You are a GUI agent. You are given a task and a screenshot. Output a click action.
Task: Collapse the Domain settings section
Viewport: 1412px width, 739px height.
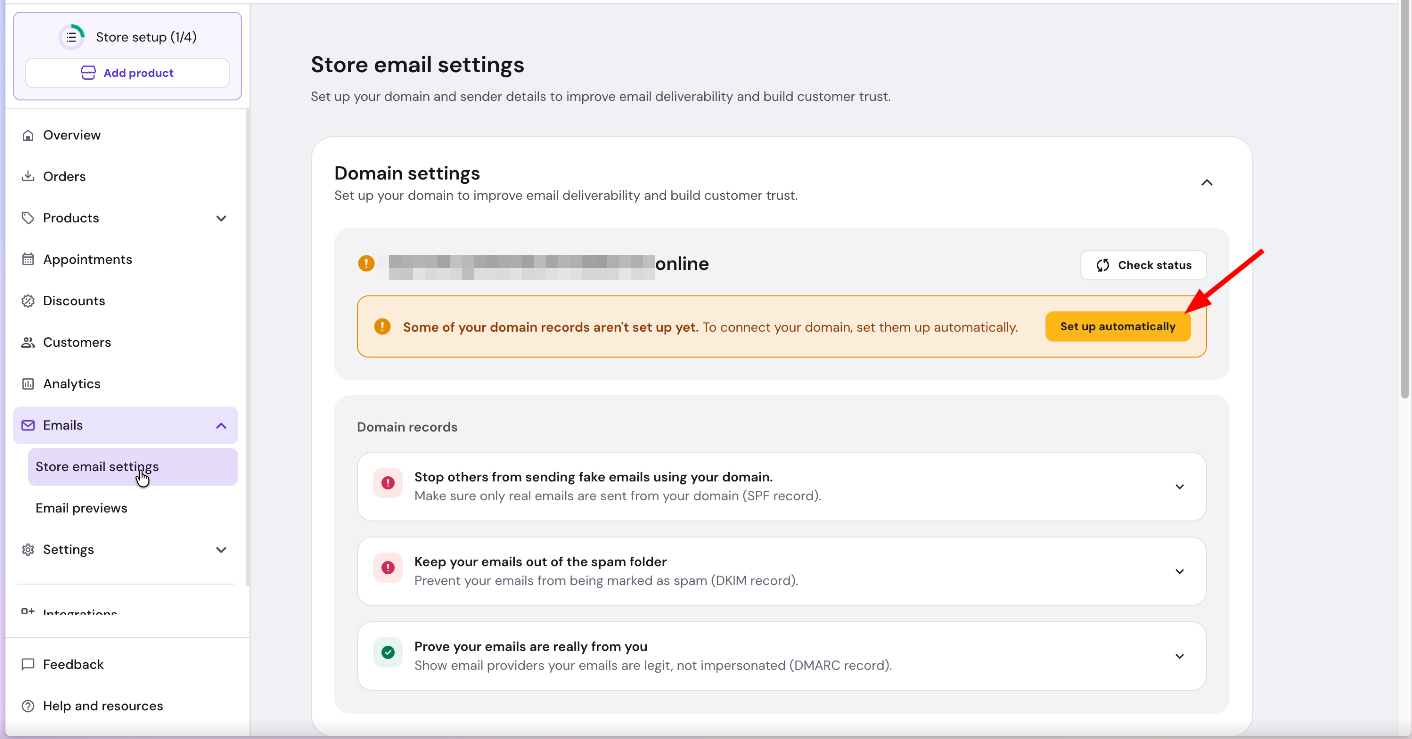click(x=1206, y=183)
